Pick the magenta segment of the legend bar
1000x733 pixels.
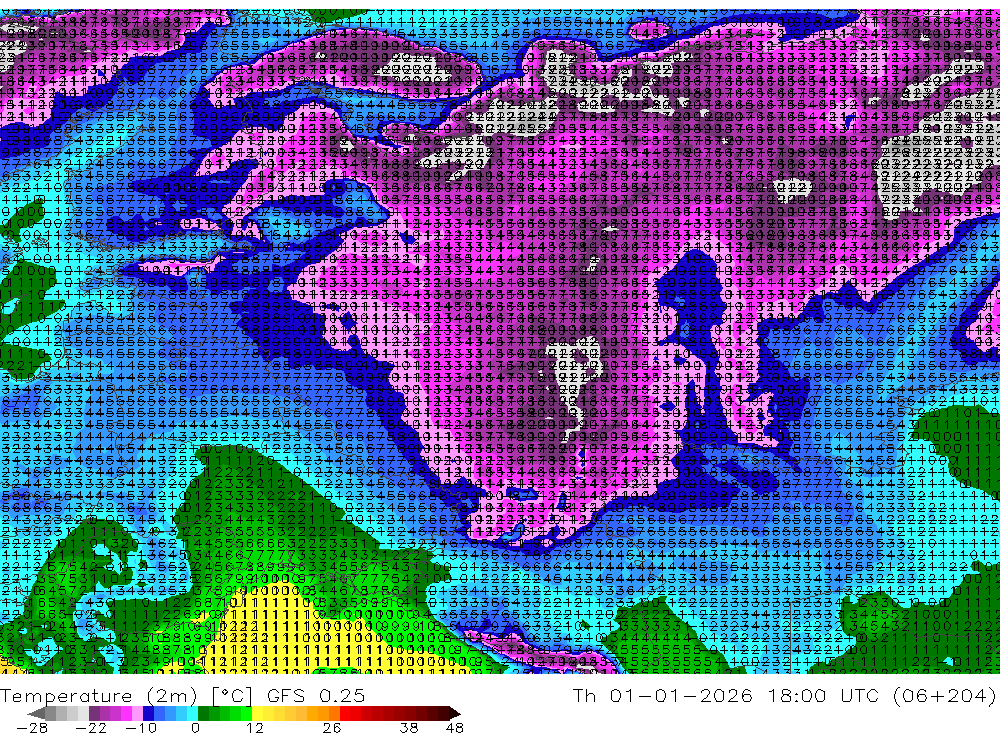point(126,713)
